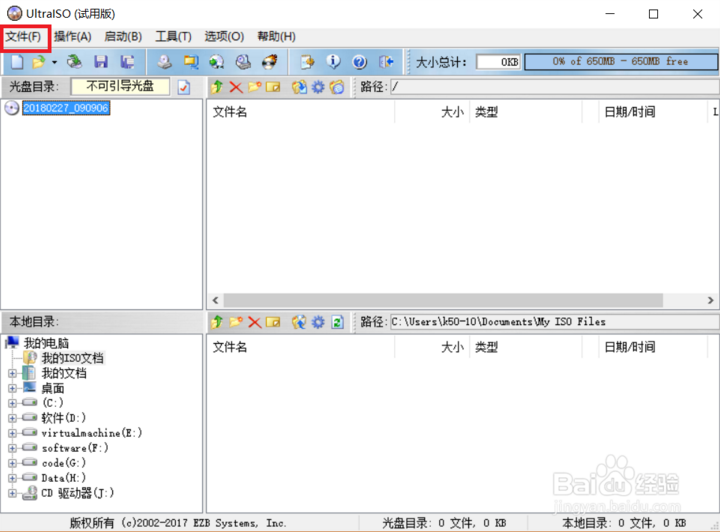Click the extract icon in disc image toolbar

tap(299, 87)
